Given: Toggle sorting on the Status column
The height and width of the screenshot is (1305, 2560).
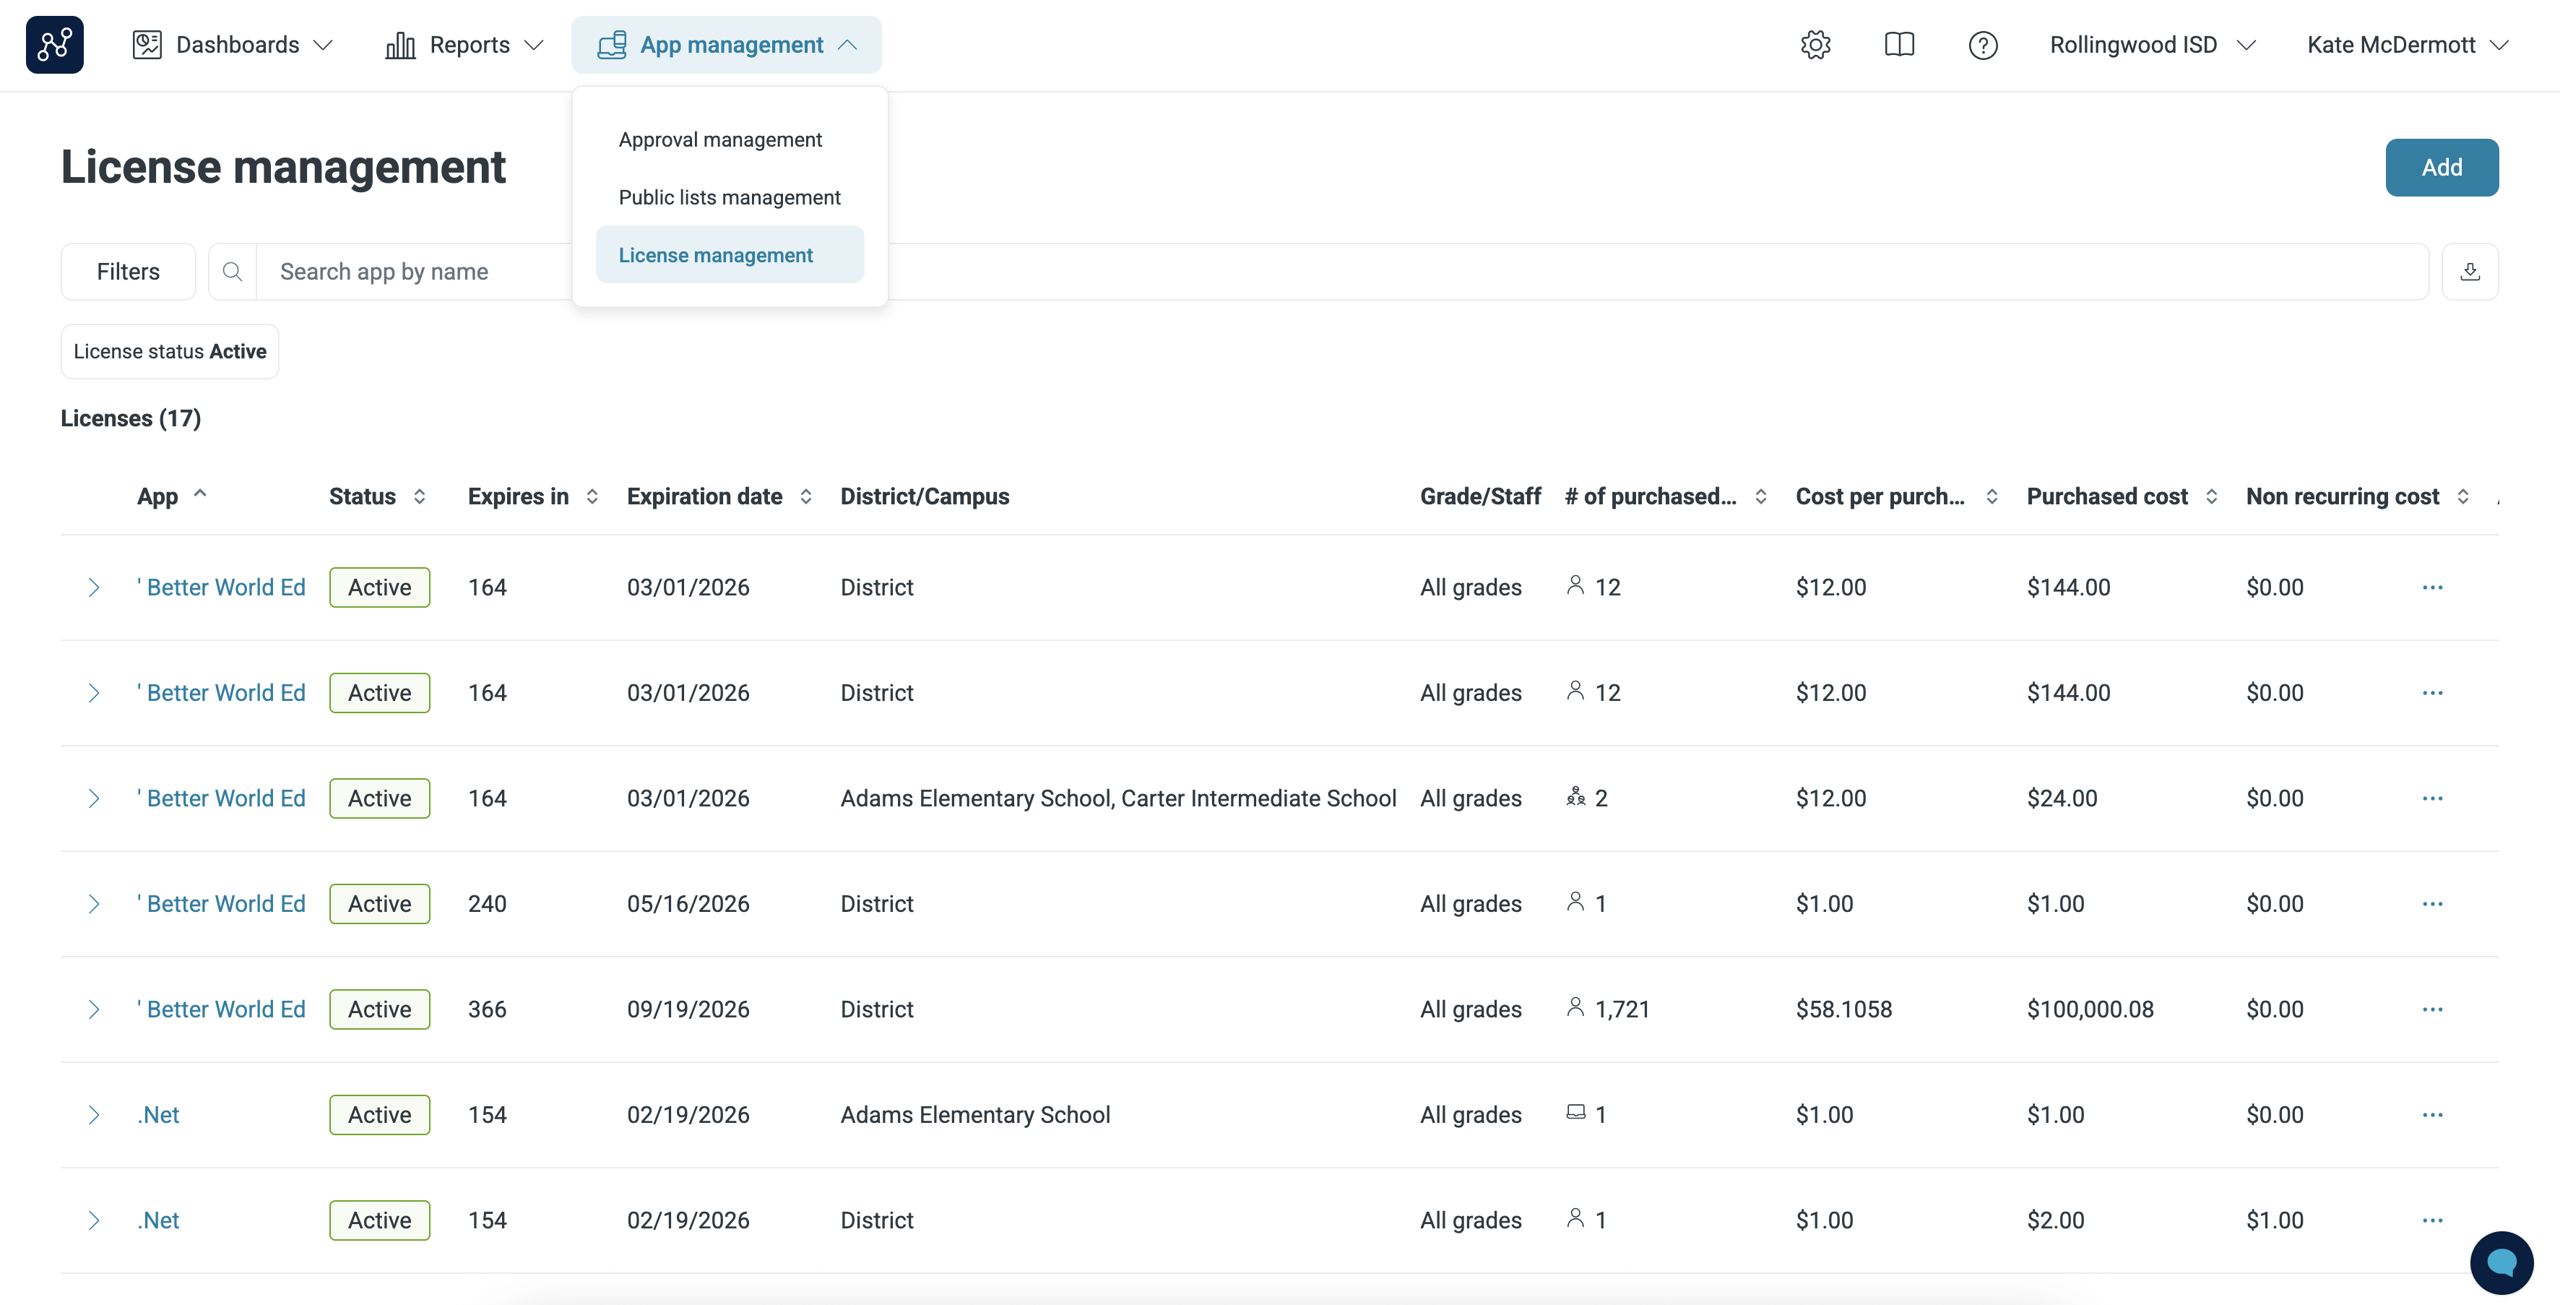Looking at the screenshot, I should (x=419, y=496).
